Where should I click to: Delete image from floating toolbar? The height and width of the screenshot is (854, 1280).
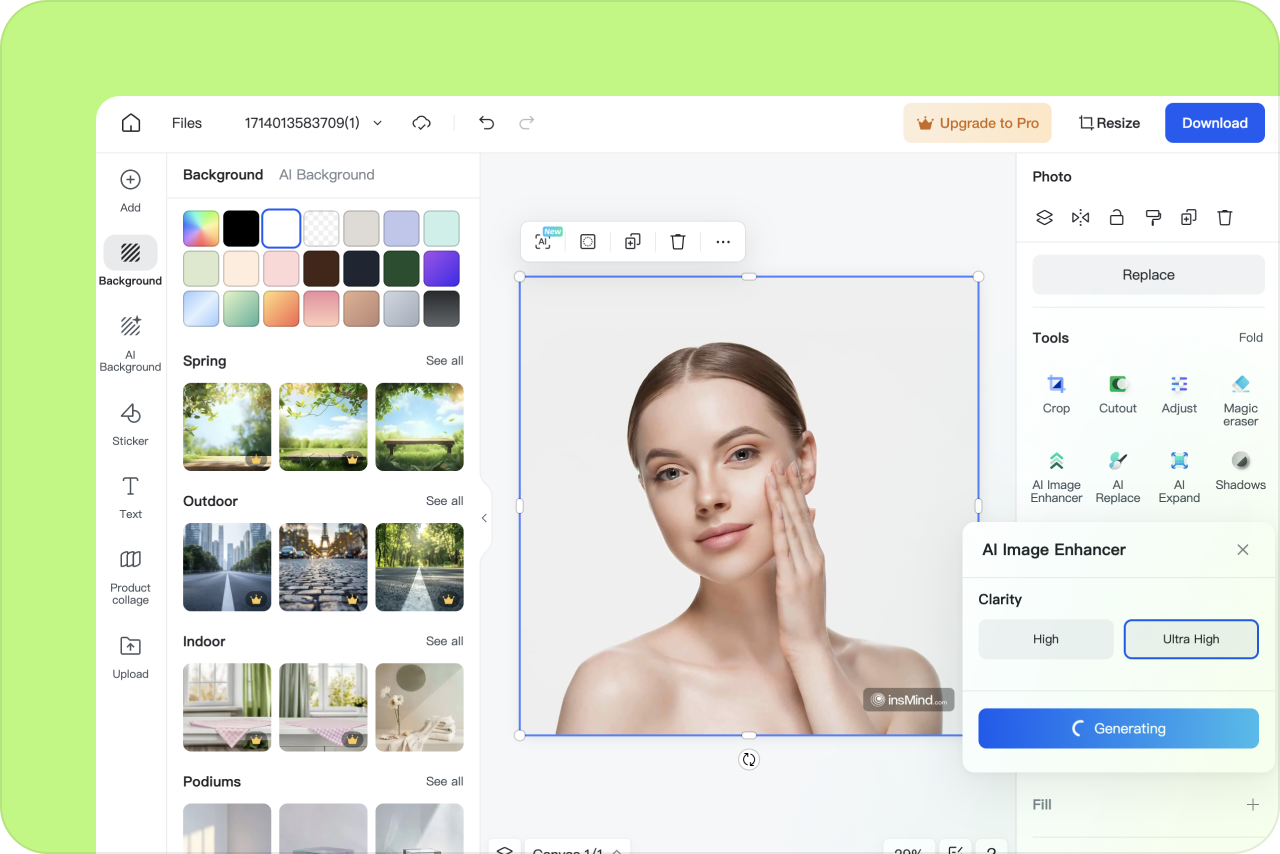pyautogui.click(x=678, y=242)
